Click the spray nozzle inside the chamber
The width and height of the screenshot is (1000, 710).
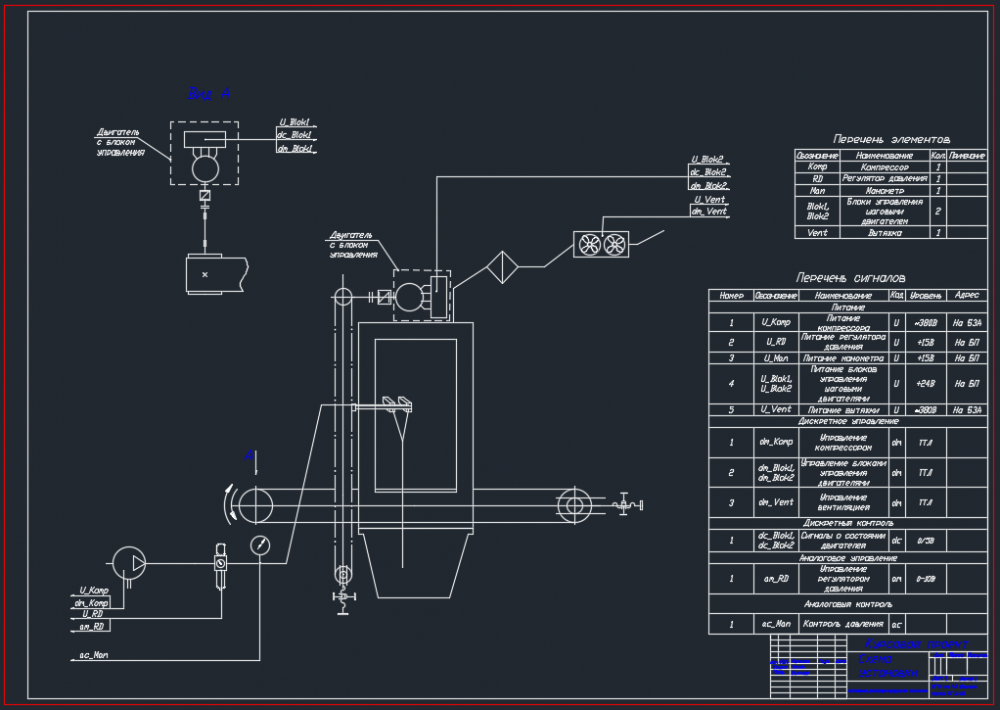tap(397, 404)
